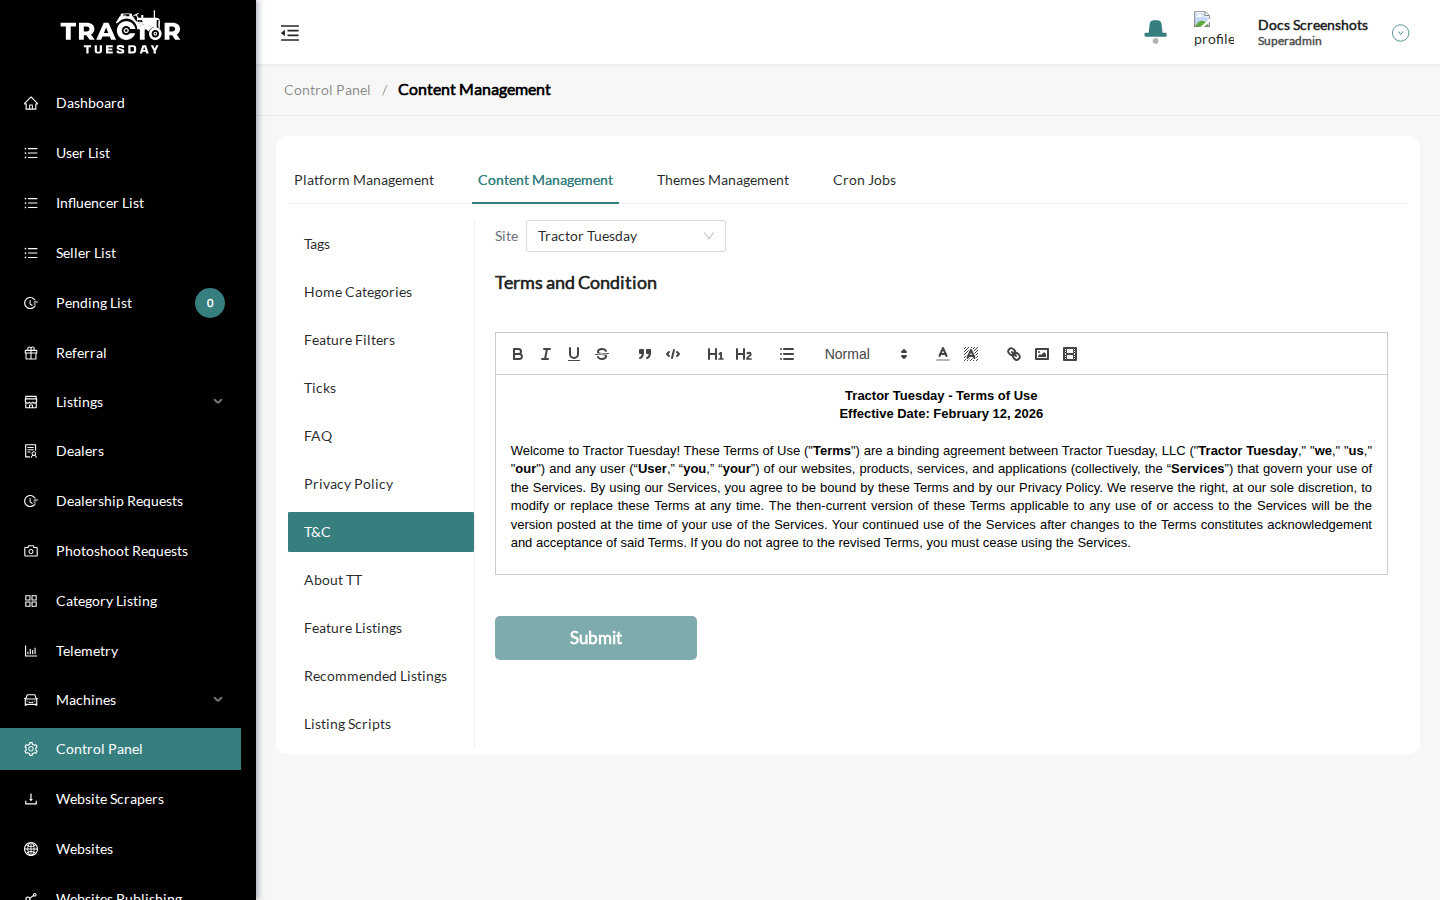Open Dealership Requests in the sidebar
Viewport: 1440px width, 900px height.
click(x=120, y=501)
